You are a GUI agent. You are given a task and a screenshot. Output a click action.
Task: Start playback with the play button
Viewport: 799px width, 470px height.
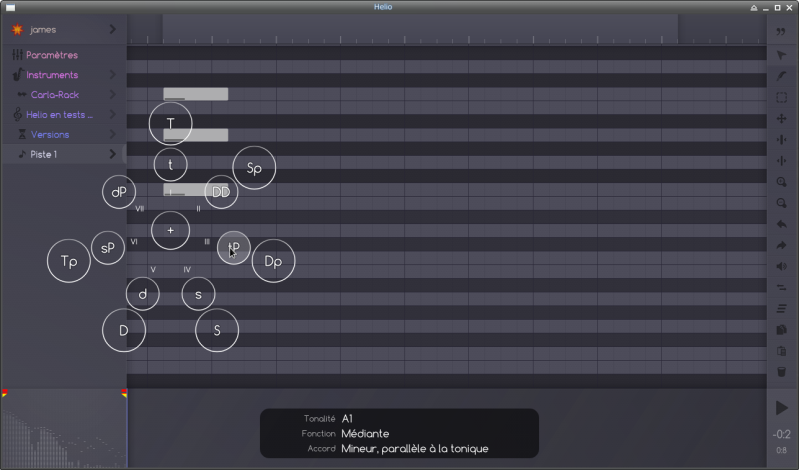point(781,408)
